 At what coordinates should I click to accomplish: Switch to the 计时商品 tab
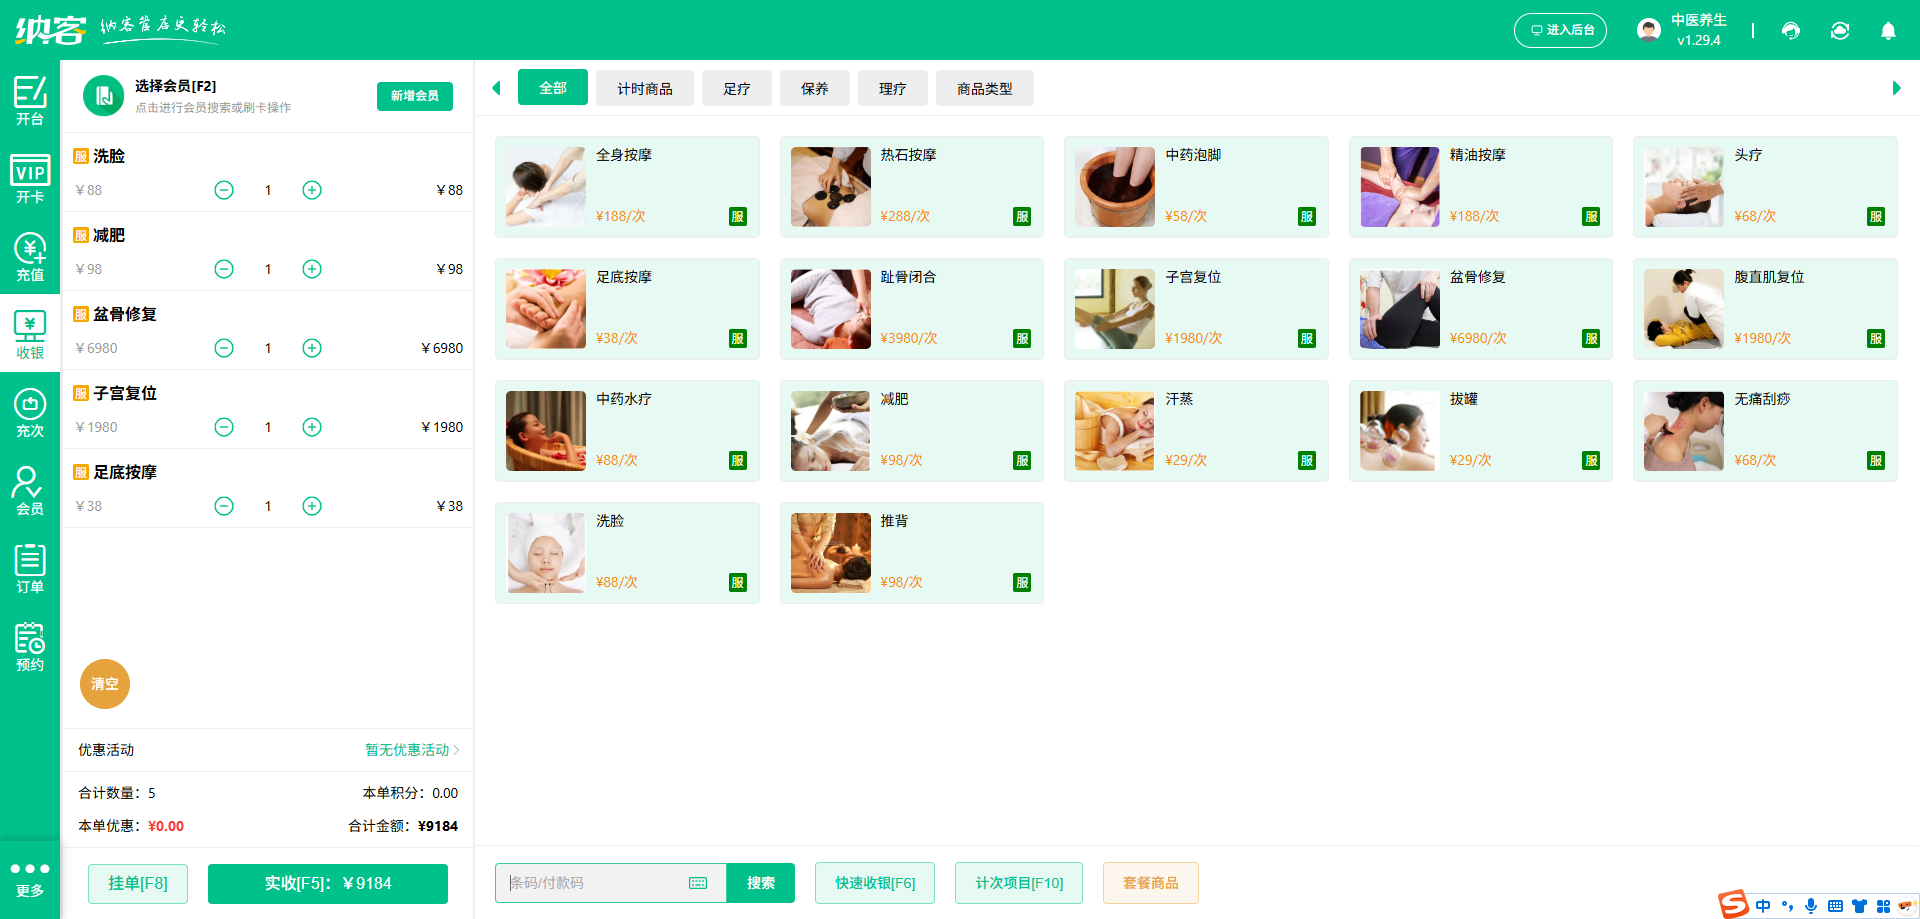pos(645,89)
